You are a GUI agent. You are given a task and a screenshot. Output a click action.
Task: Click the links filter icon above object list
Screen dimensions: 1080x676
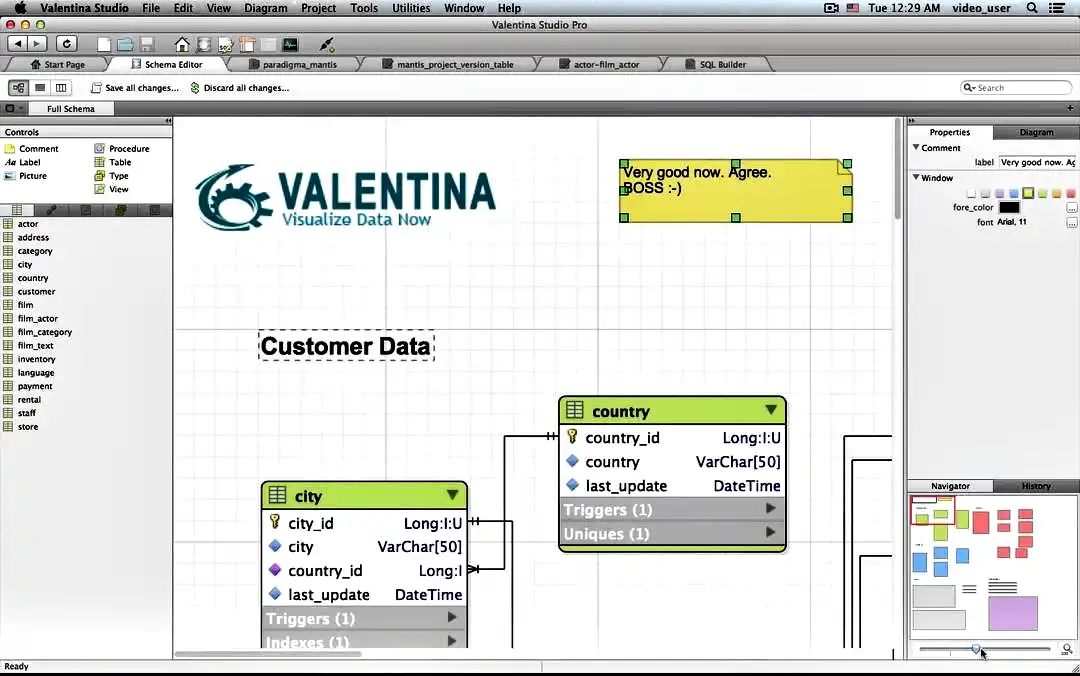pos(51,209)
